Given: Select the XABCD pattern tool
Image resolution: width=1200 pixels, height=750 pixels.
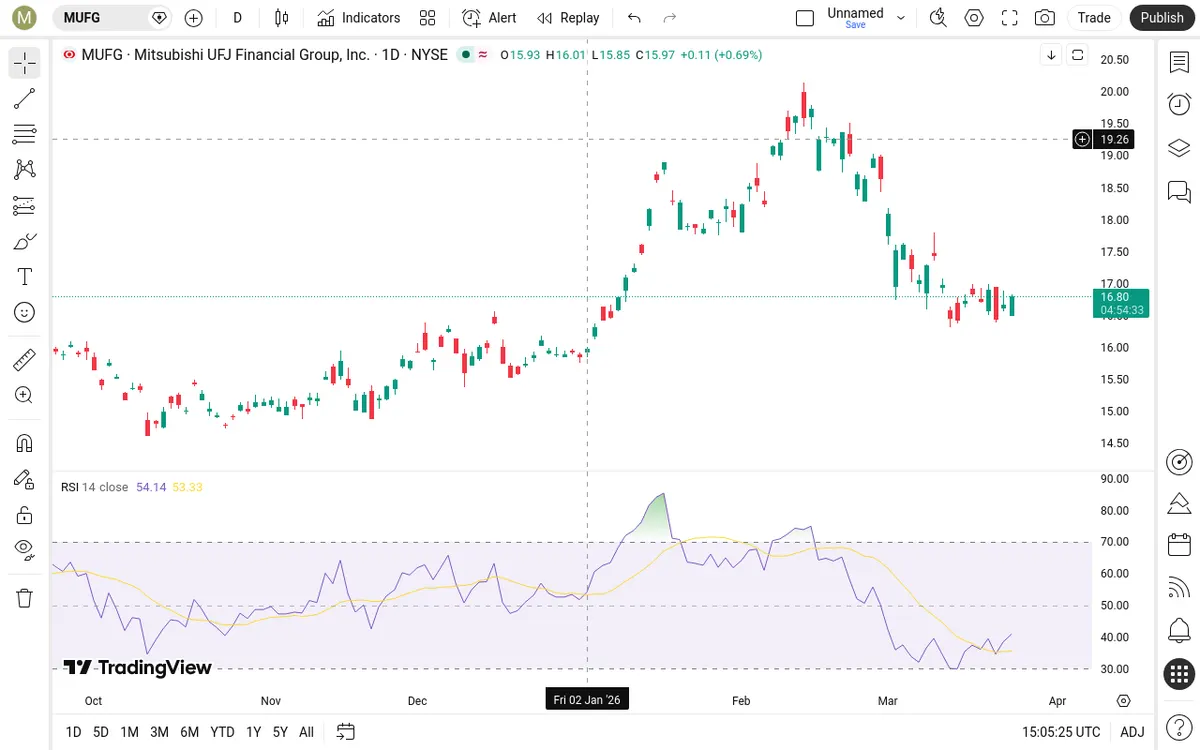Looking at the screenshot, I should [x=25, y=170].
